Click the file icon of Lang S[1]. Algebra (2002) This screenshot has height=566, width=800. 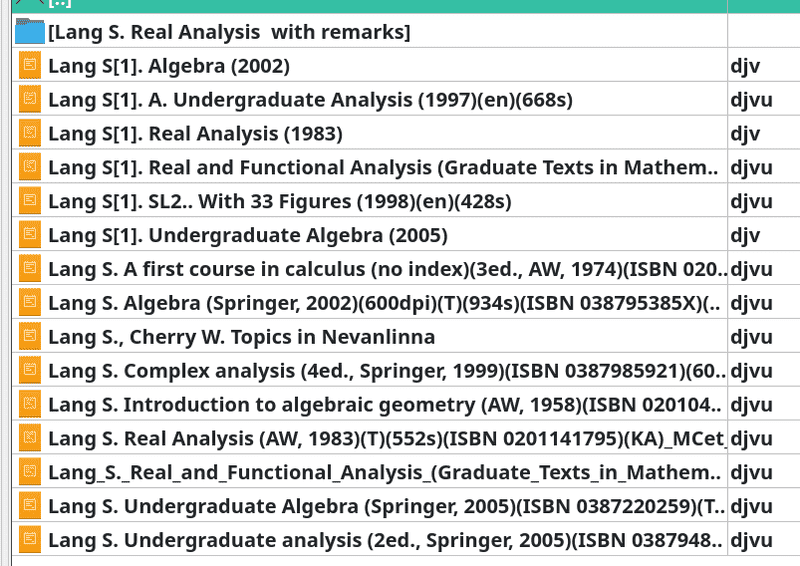click(x=30, y=65)
